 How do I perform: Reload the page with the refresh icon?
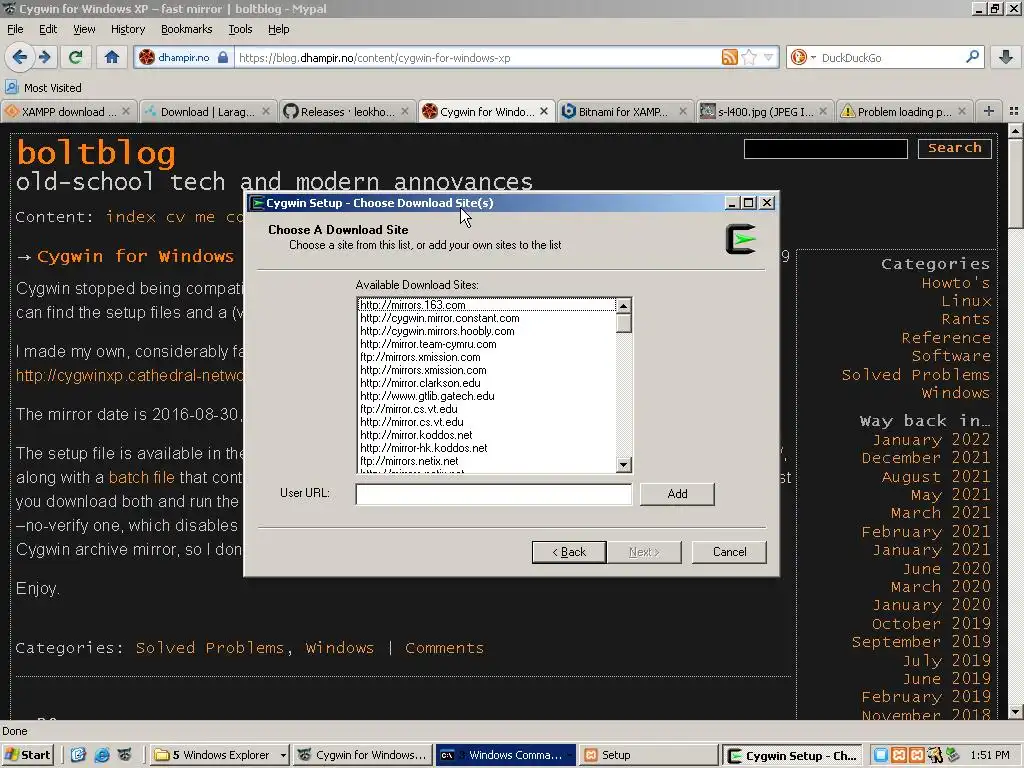coord(76,57)
